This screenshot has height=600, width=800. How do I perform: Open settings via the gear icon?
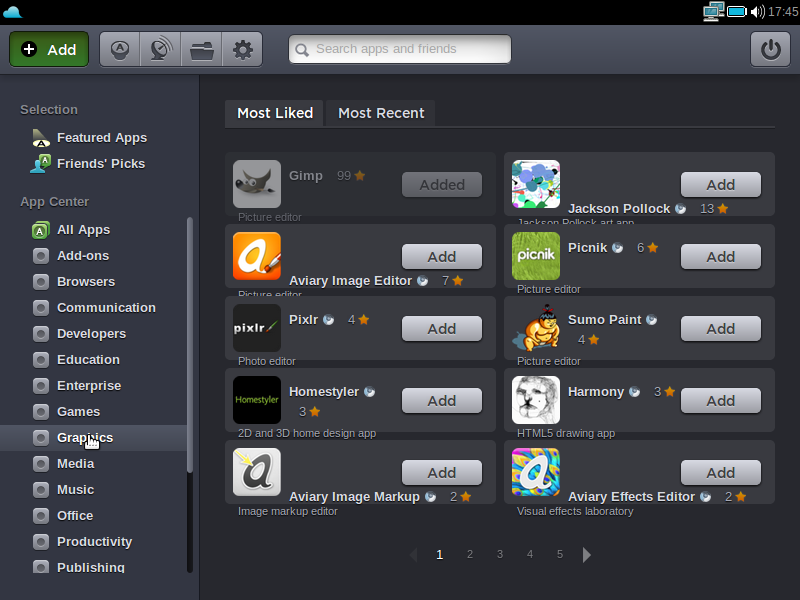tap(242, 49)
